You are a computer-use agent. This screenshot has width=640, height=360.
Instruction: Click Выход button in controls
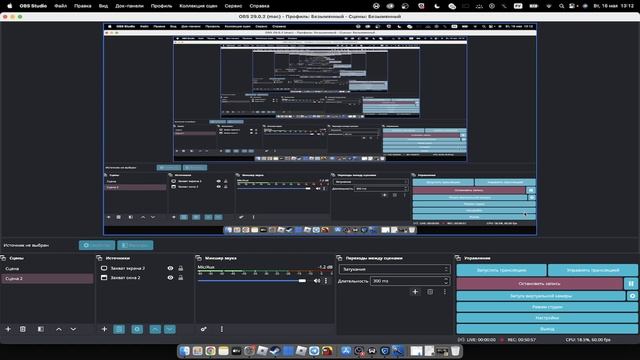547,329
